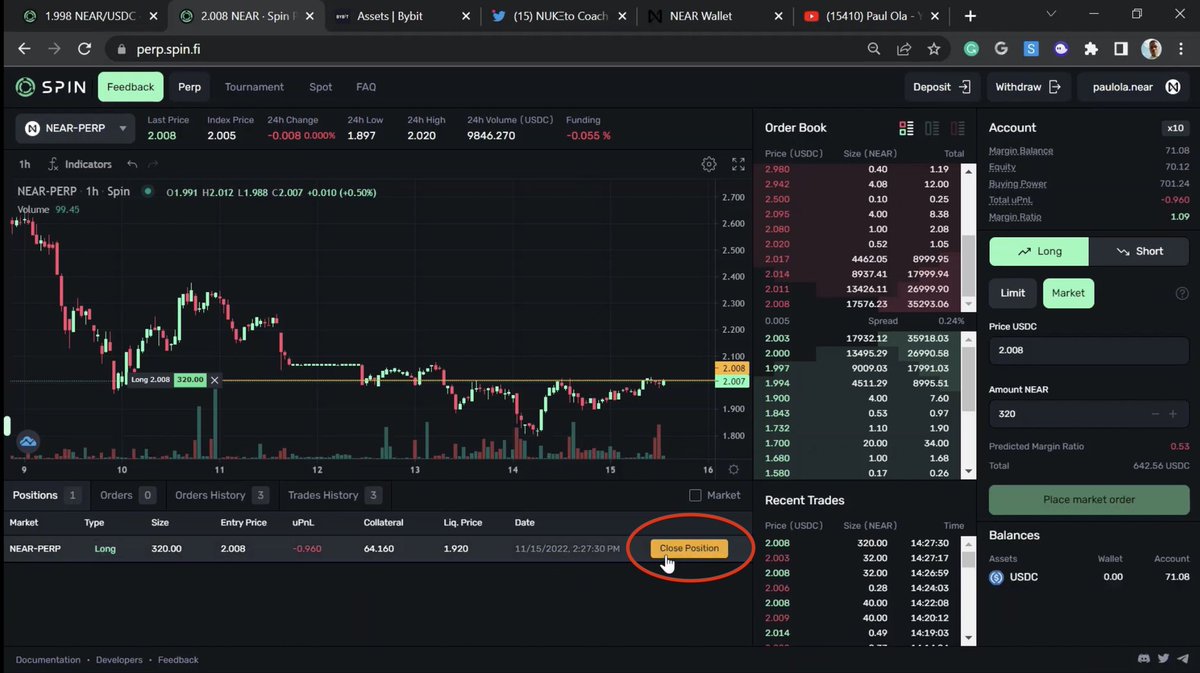Click the Price USDC input field
The image size is (1200, 673).
click(x=1089, y=350)
